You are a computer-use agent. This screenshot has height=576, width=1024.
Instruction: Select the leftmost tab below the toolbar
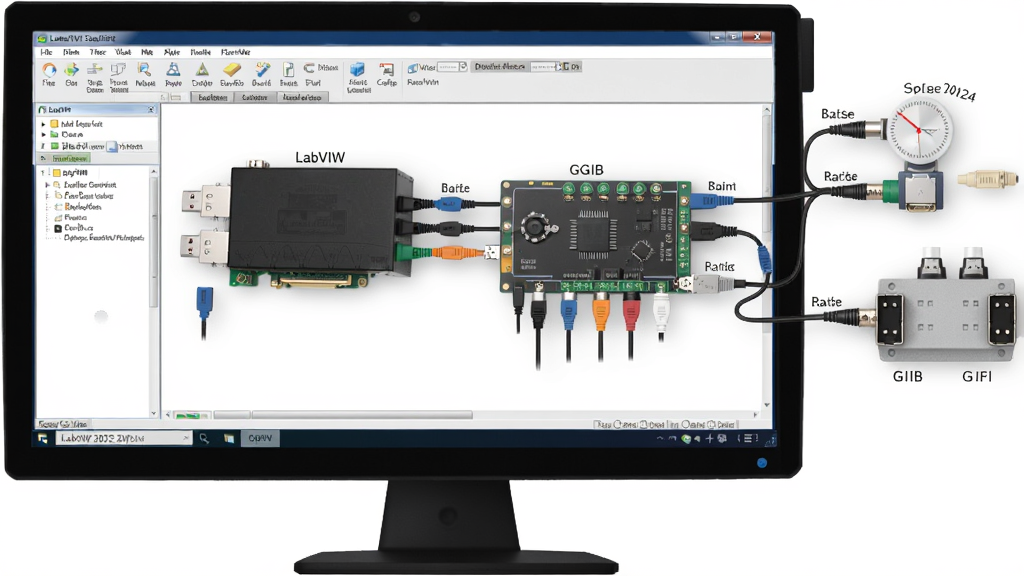click(x=213, y=97)
